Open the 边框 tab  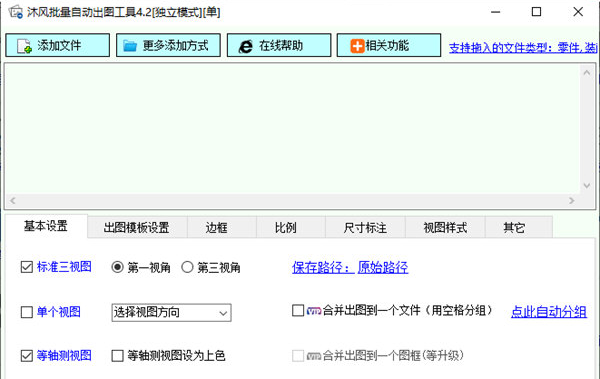pyautogui.click(x=222, y=227)
